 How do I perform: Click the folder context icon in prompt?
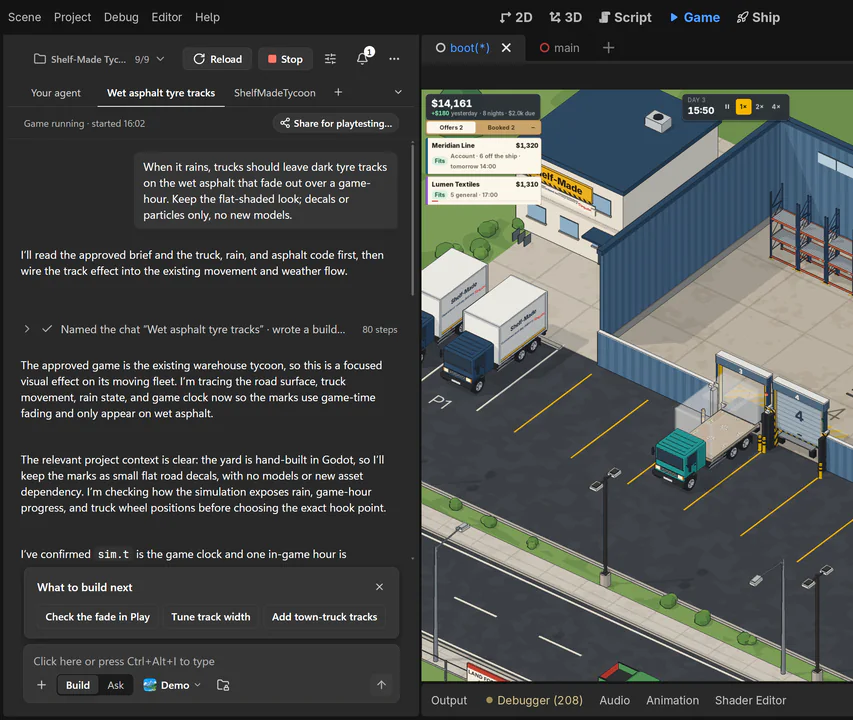(223, 685)
